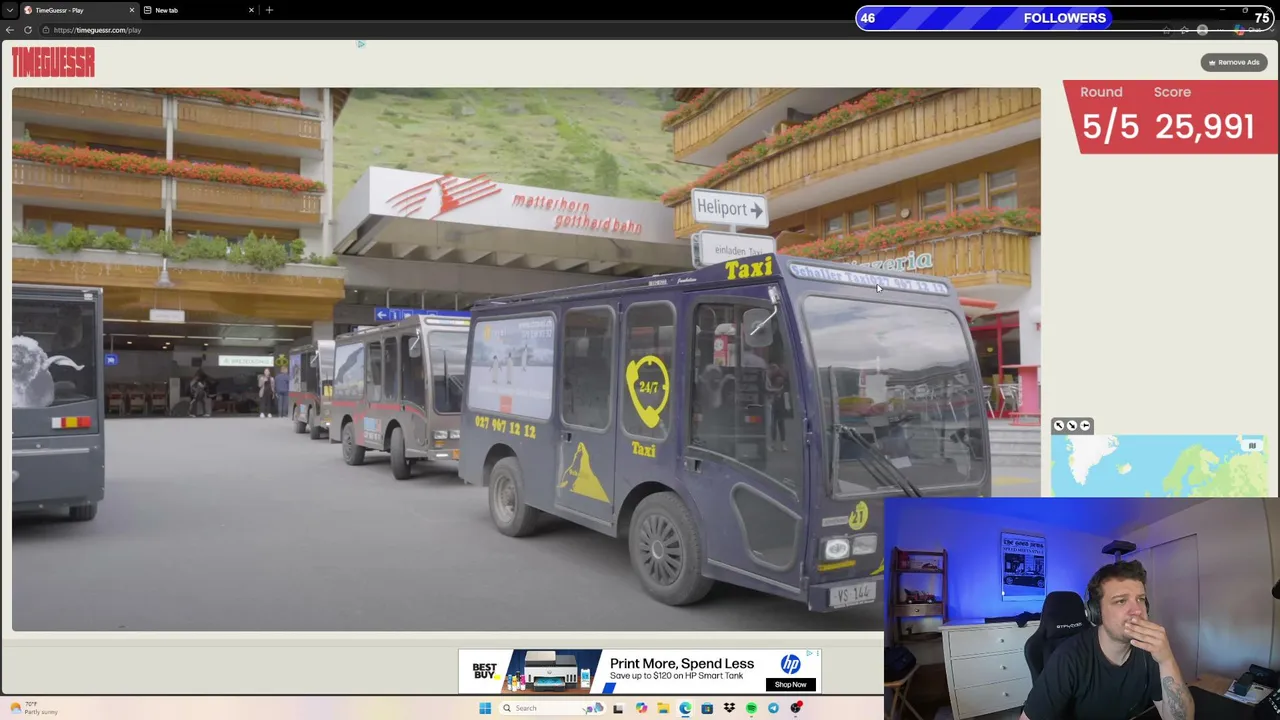Reload the page with the refresh icon
Viewport: 1280px width, 720px height.
(x=28, y=30)
